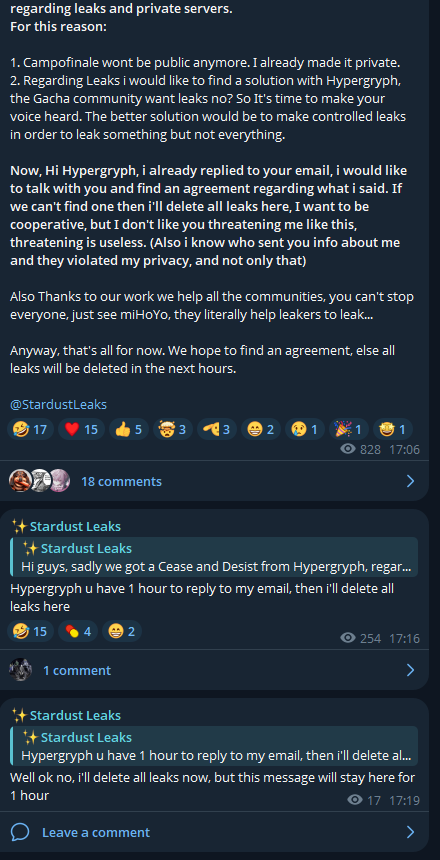Image resolution: width=440 pixels, height=860 pixels.
Task: Toggle the pill emoji reaction with 4
Action: (78, 631)
